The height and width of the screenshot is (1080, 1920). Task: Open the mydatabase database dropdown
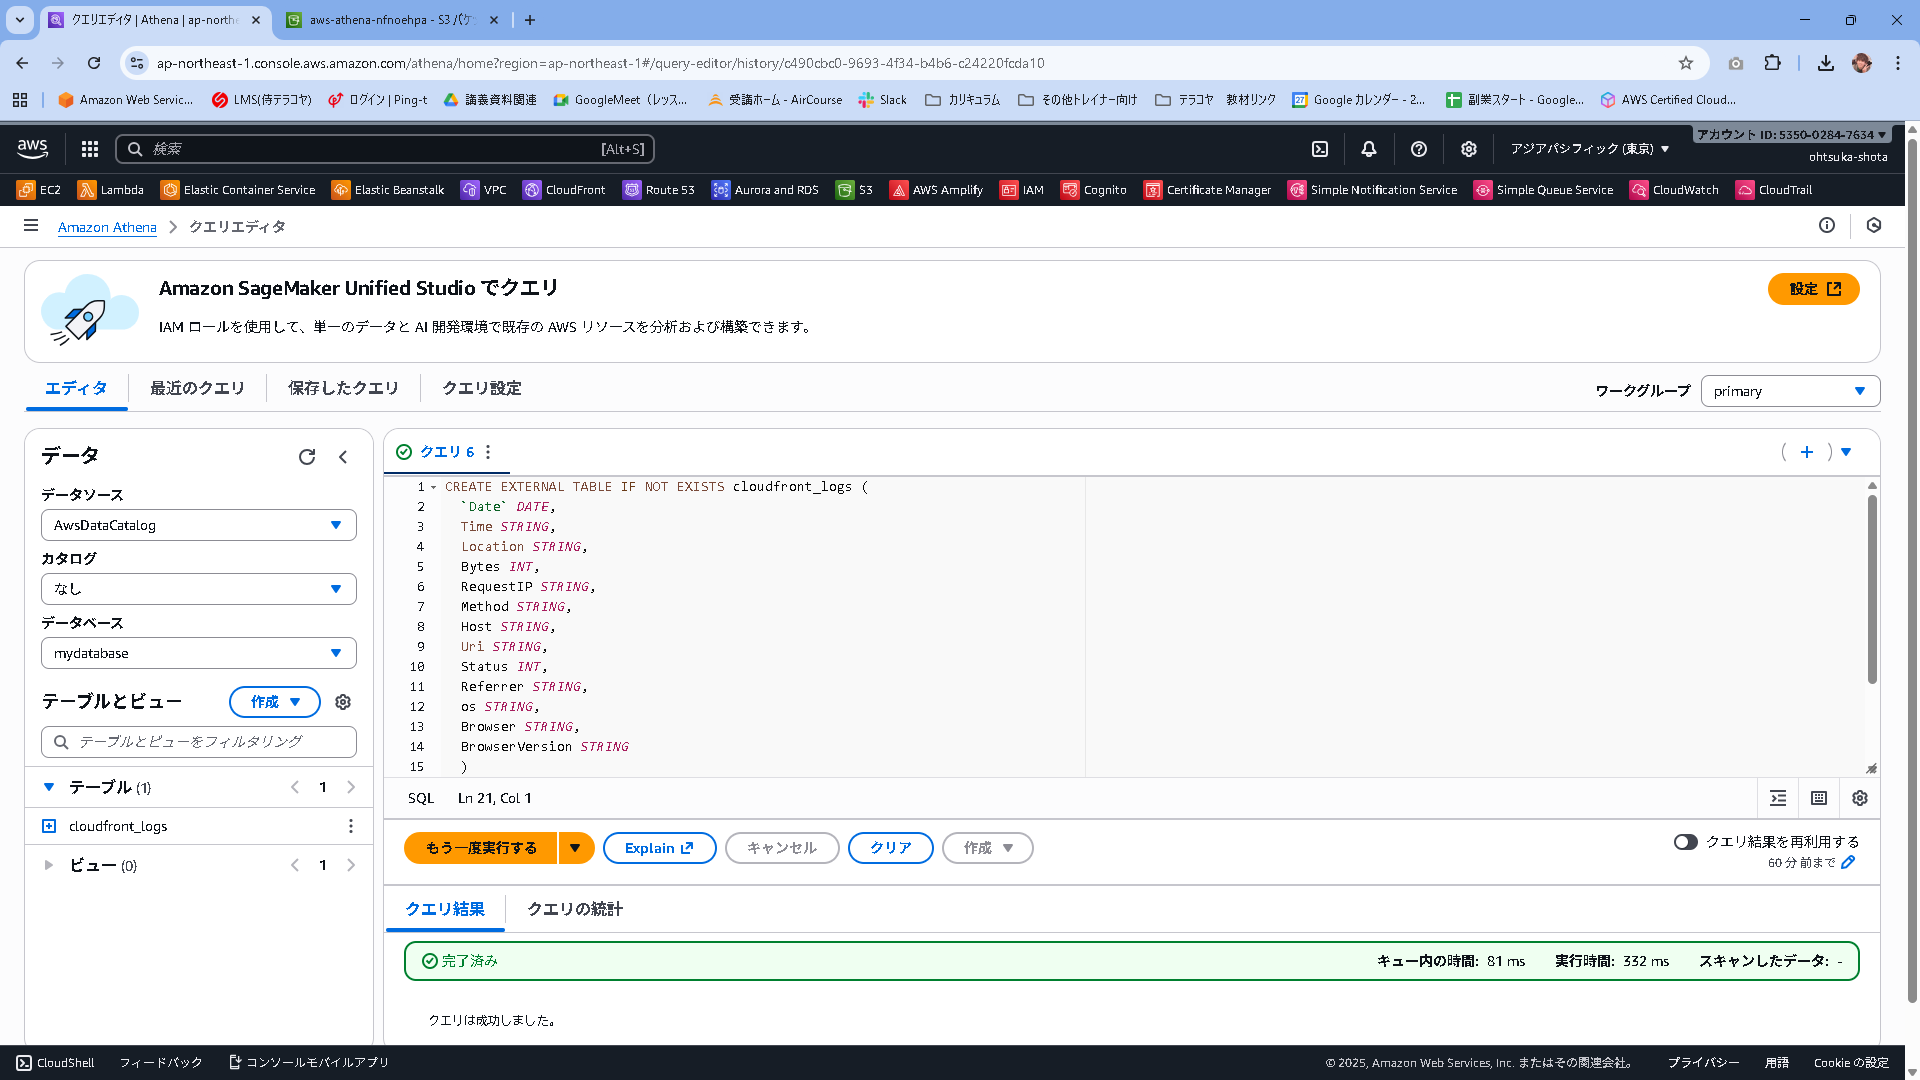click(x=198, y=653)
